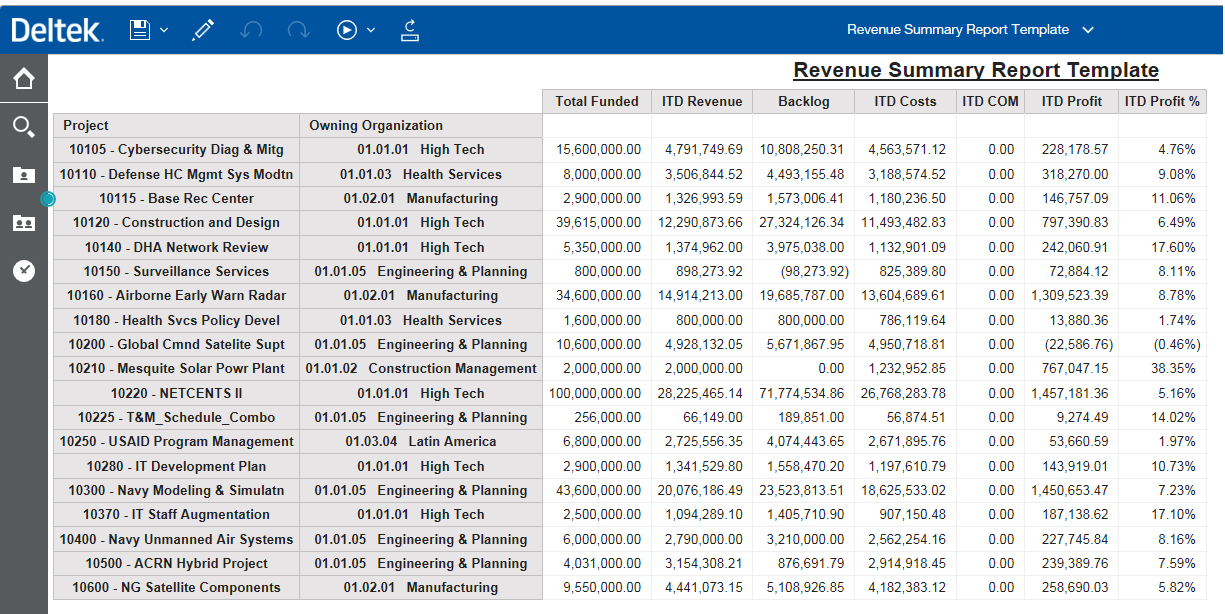Expand the Save options dropdown arrow
The width and height of the screenshot is (1225, 614).
click(x=165, y=30)
